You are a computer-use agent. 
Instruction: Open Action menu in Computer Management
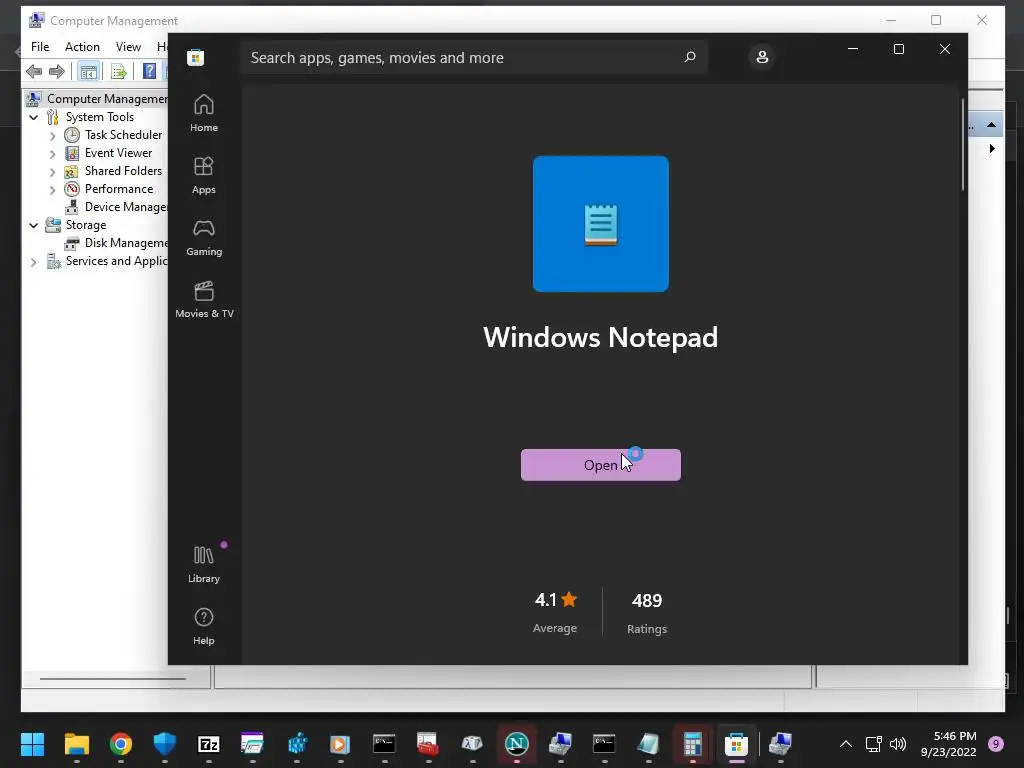(x=82, y=47)
